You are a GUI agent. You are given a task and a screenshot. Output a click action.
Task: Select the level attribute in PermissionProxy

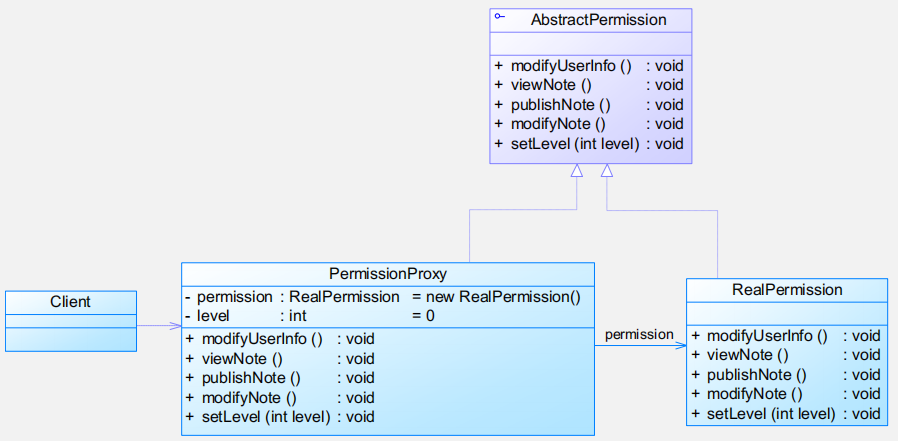tap(310, 316)
